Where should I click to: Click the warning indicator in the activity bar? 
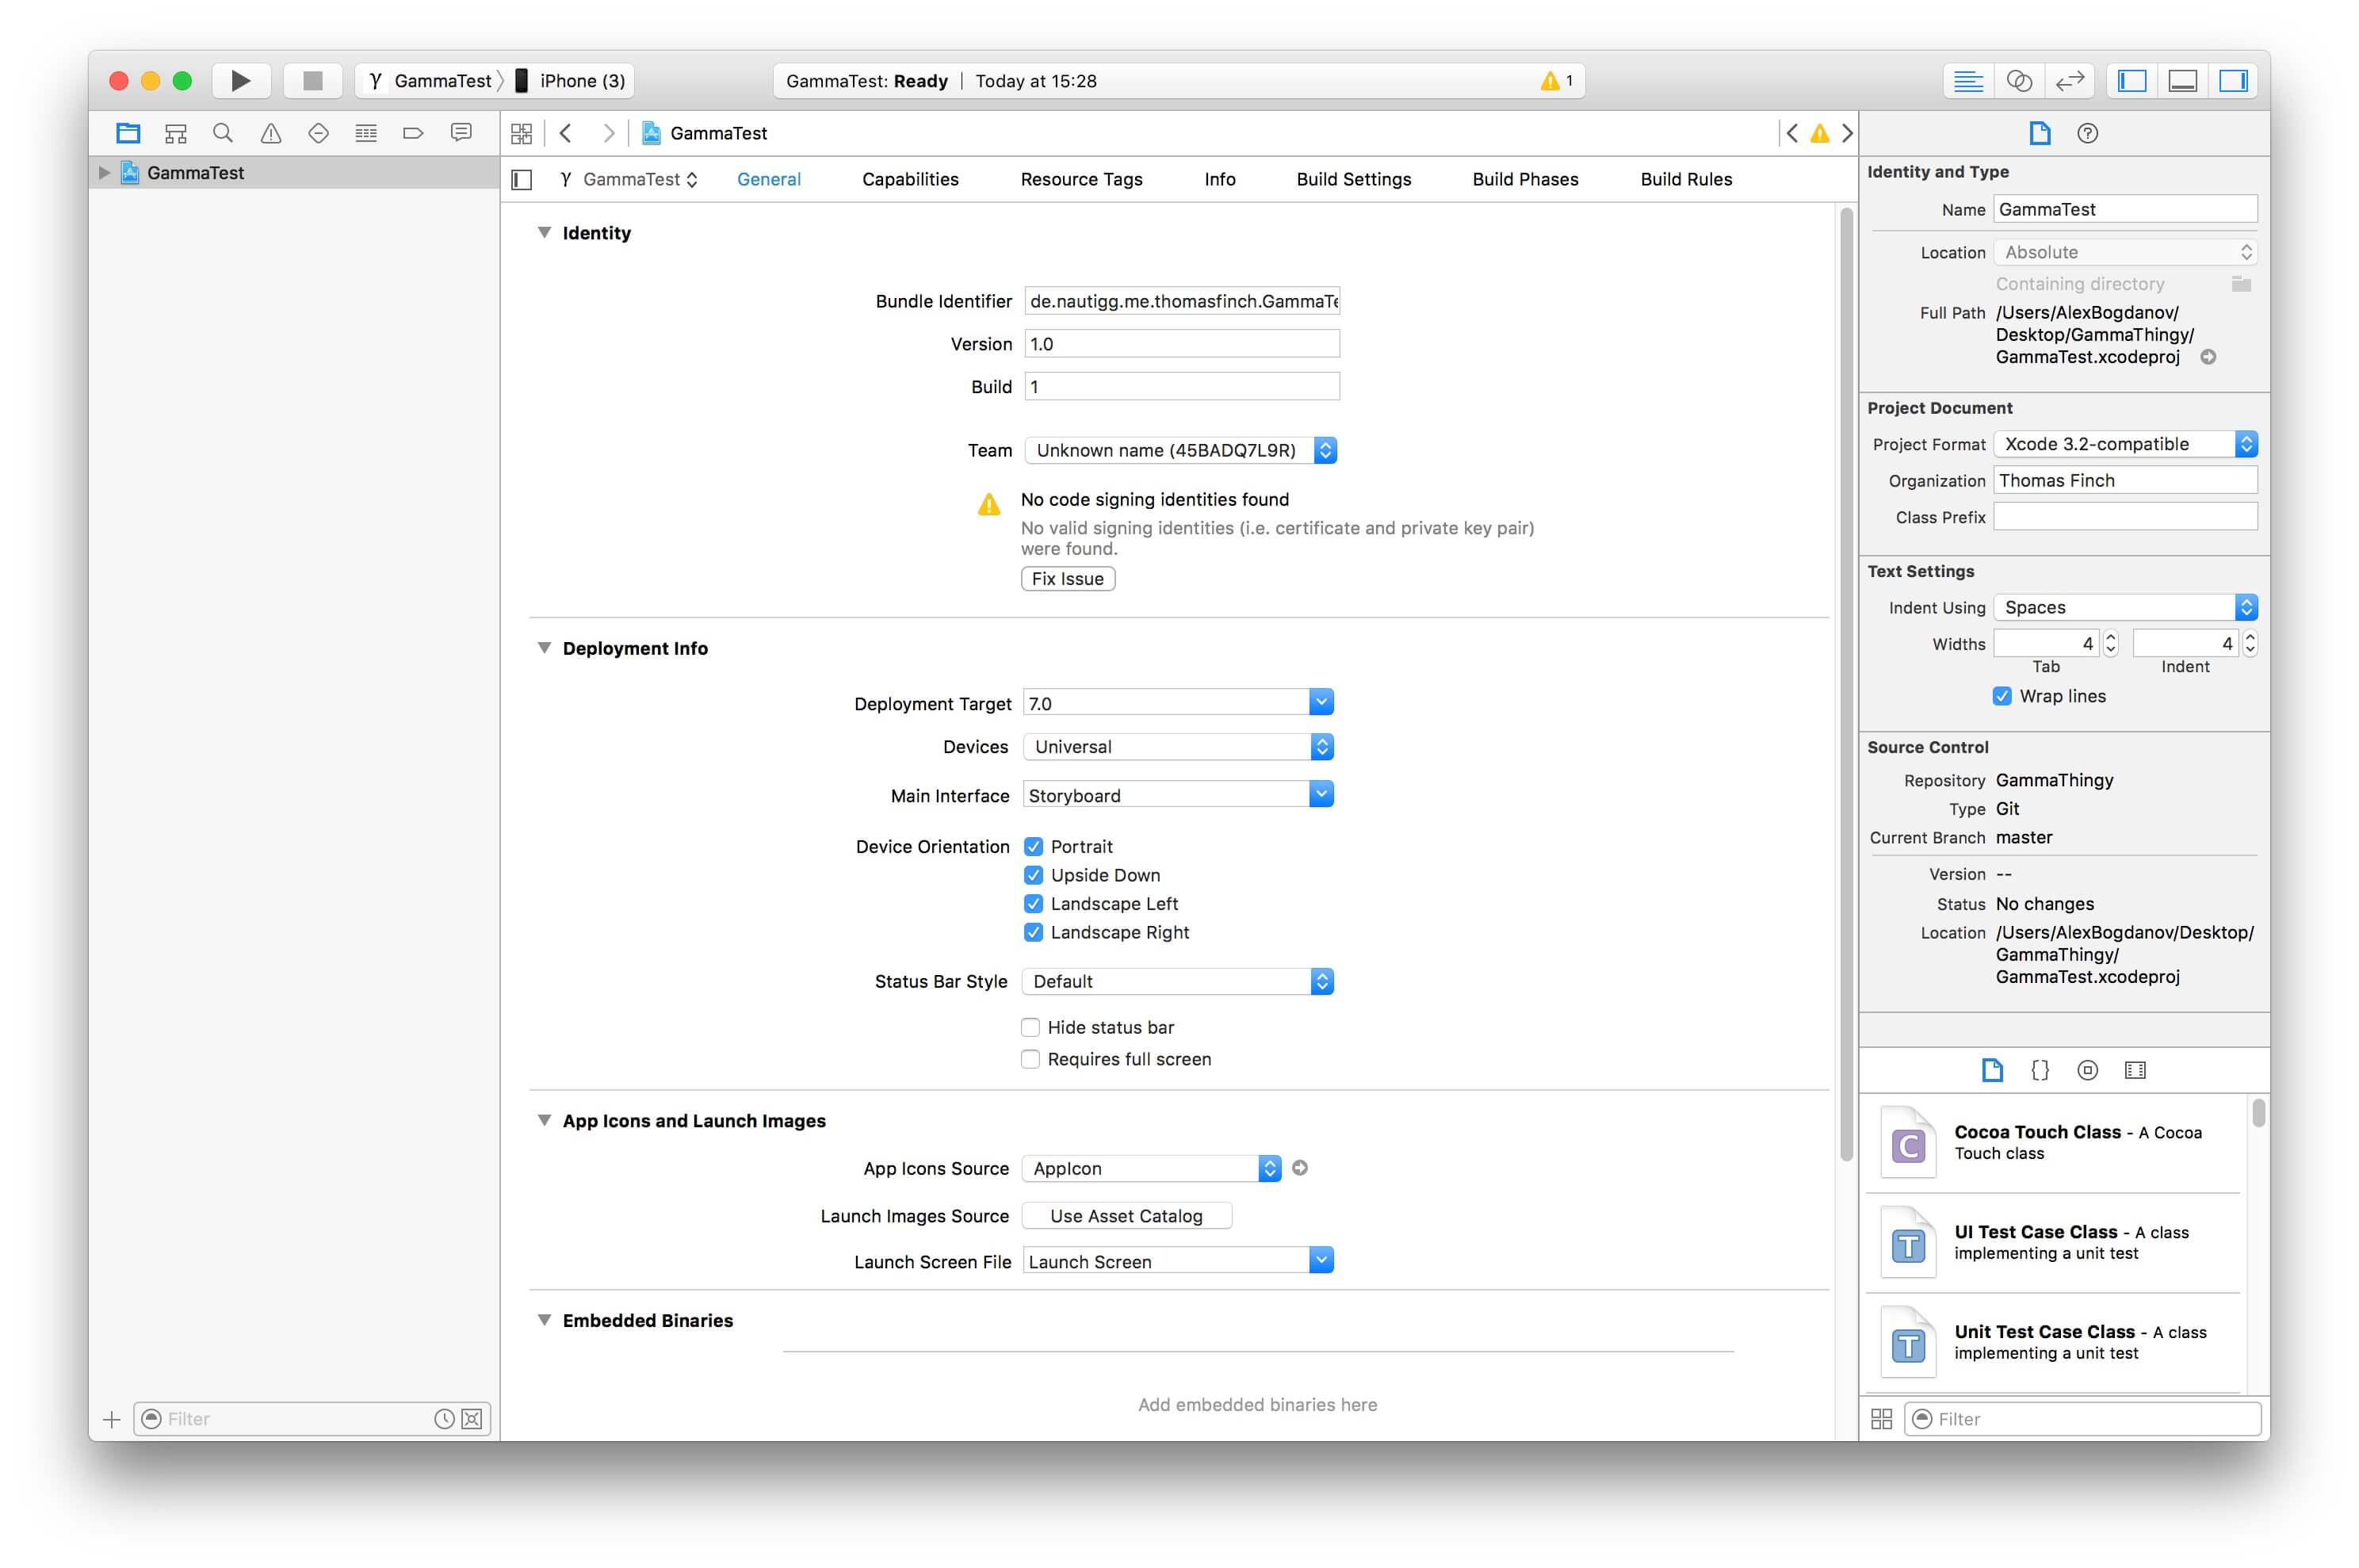(x=1556, y=81)
